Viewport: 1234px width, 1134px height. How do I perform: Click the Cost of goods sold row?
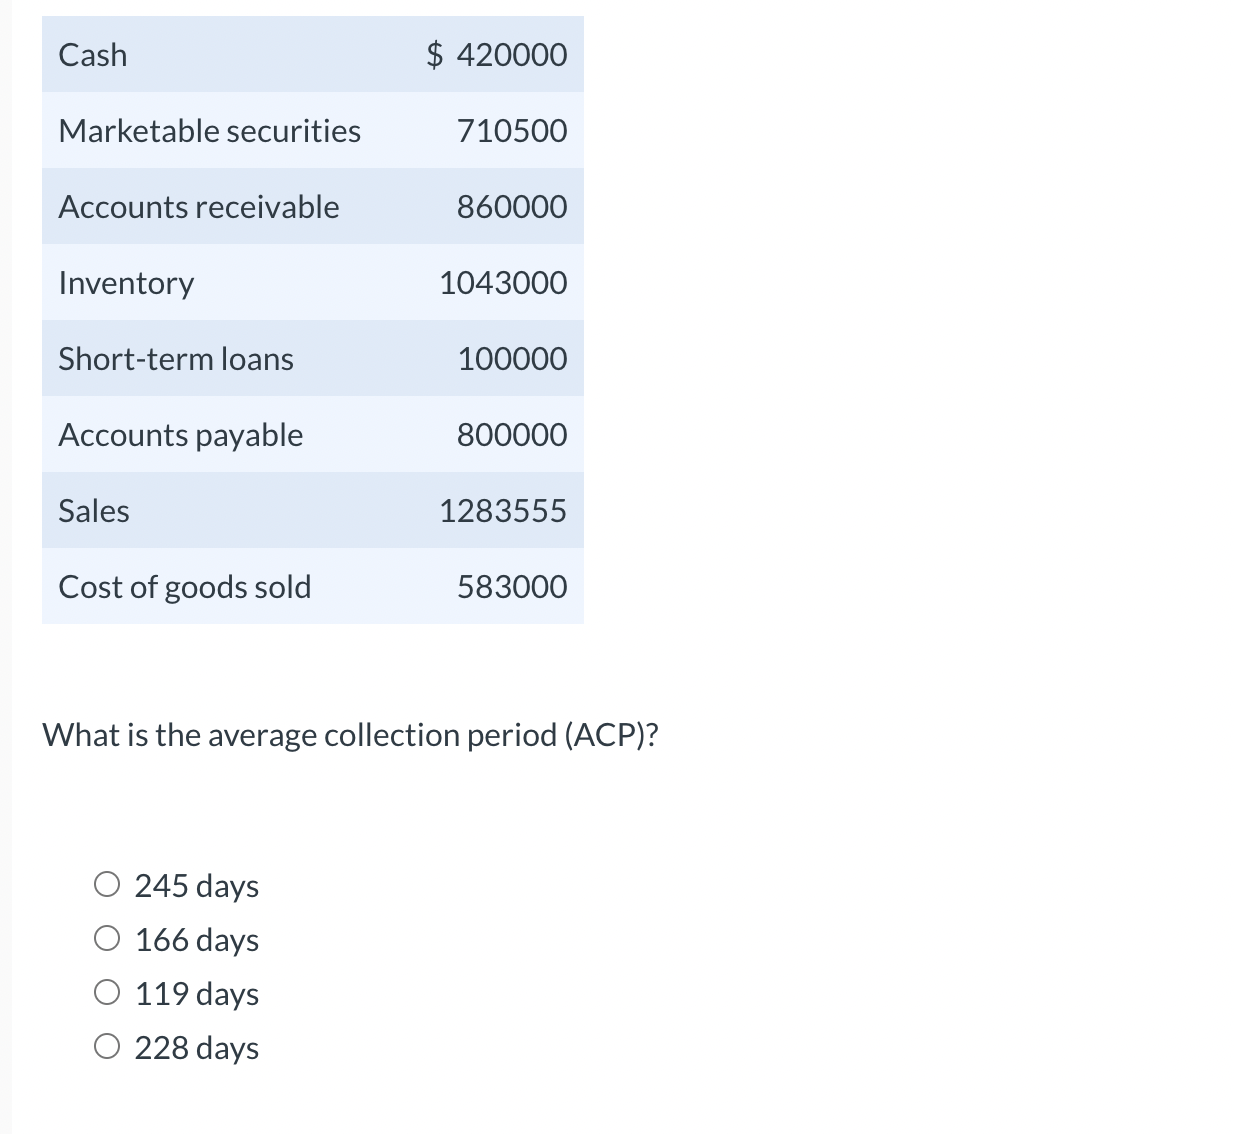pos(312,586)
